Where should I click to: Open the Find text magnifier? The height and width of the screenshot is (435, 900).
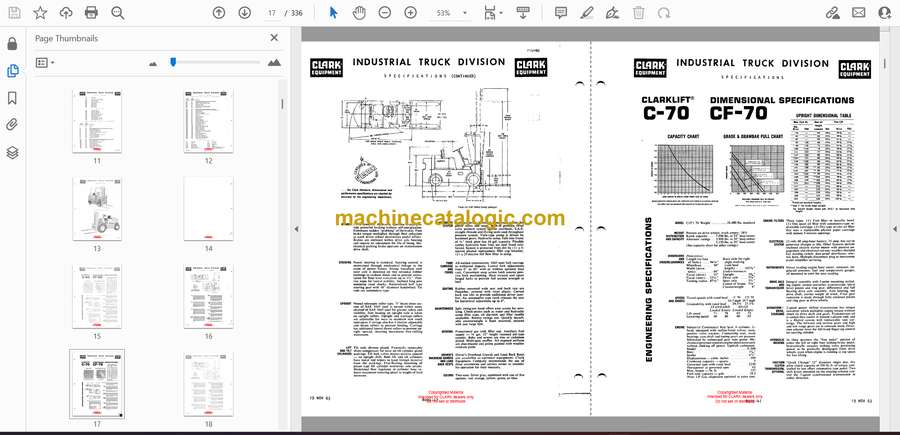click(x=118, y=13)
